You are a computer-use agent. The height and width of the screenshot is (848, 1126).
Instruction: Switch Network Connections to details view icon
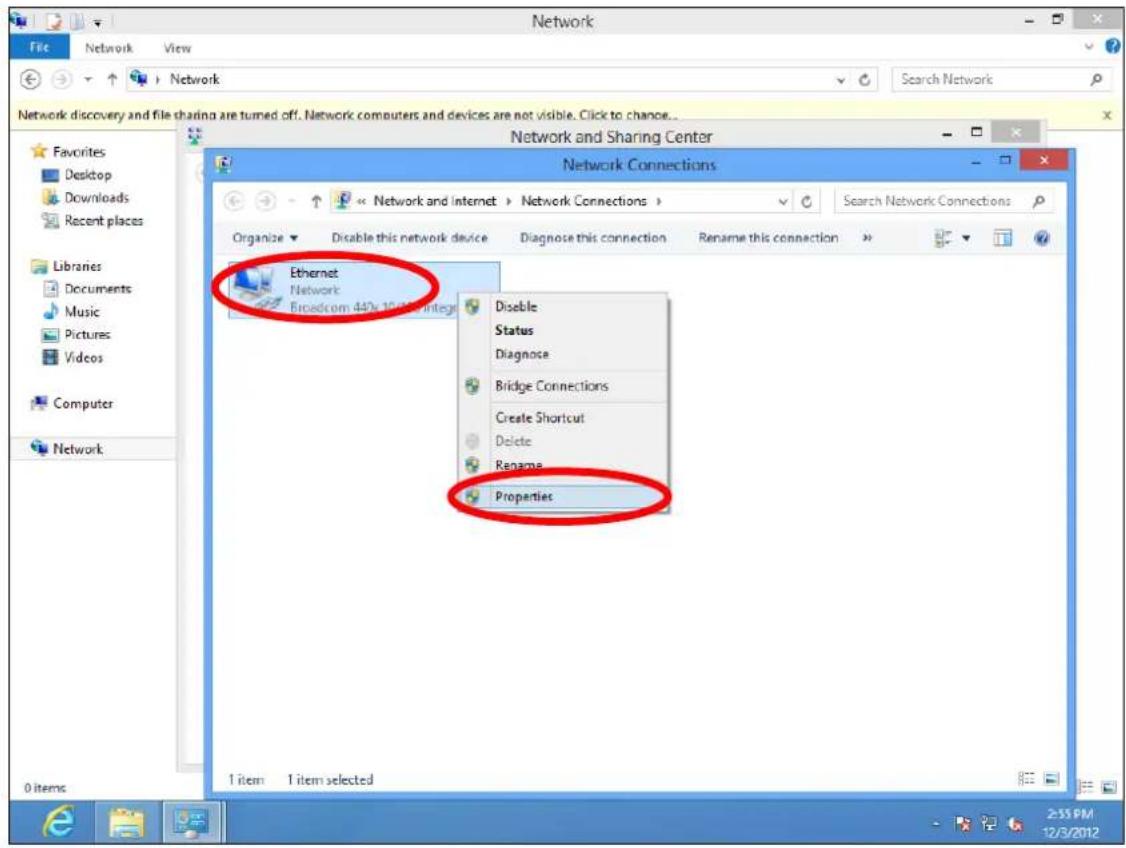click(x=1026, y=779)
